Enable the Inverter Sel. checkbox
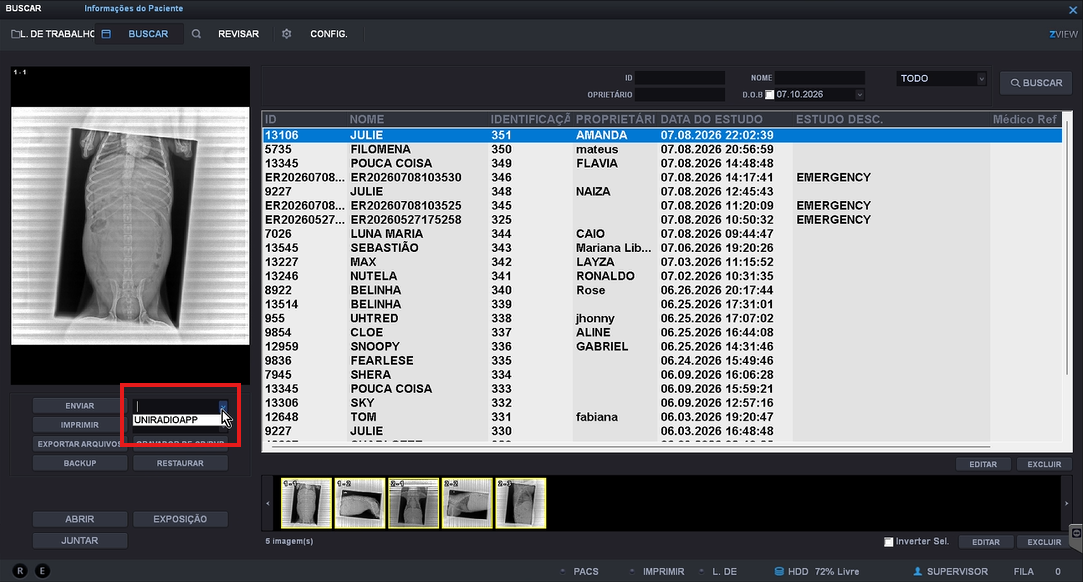Viewport: 1083px width, 582px height. coord(889,542)
